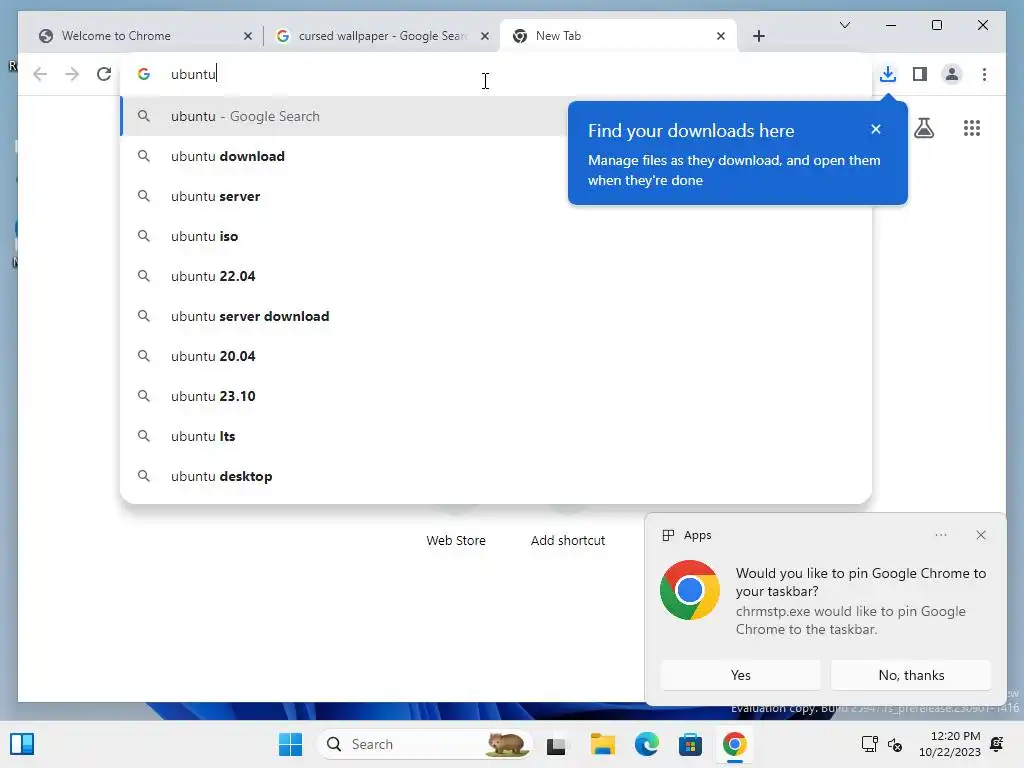Click the taskbar Search box
This screenshot has height=768, width=1024.
424,744
